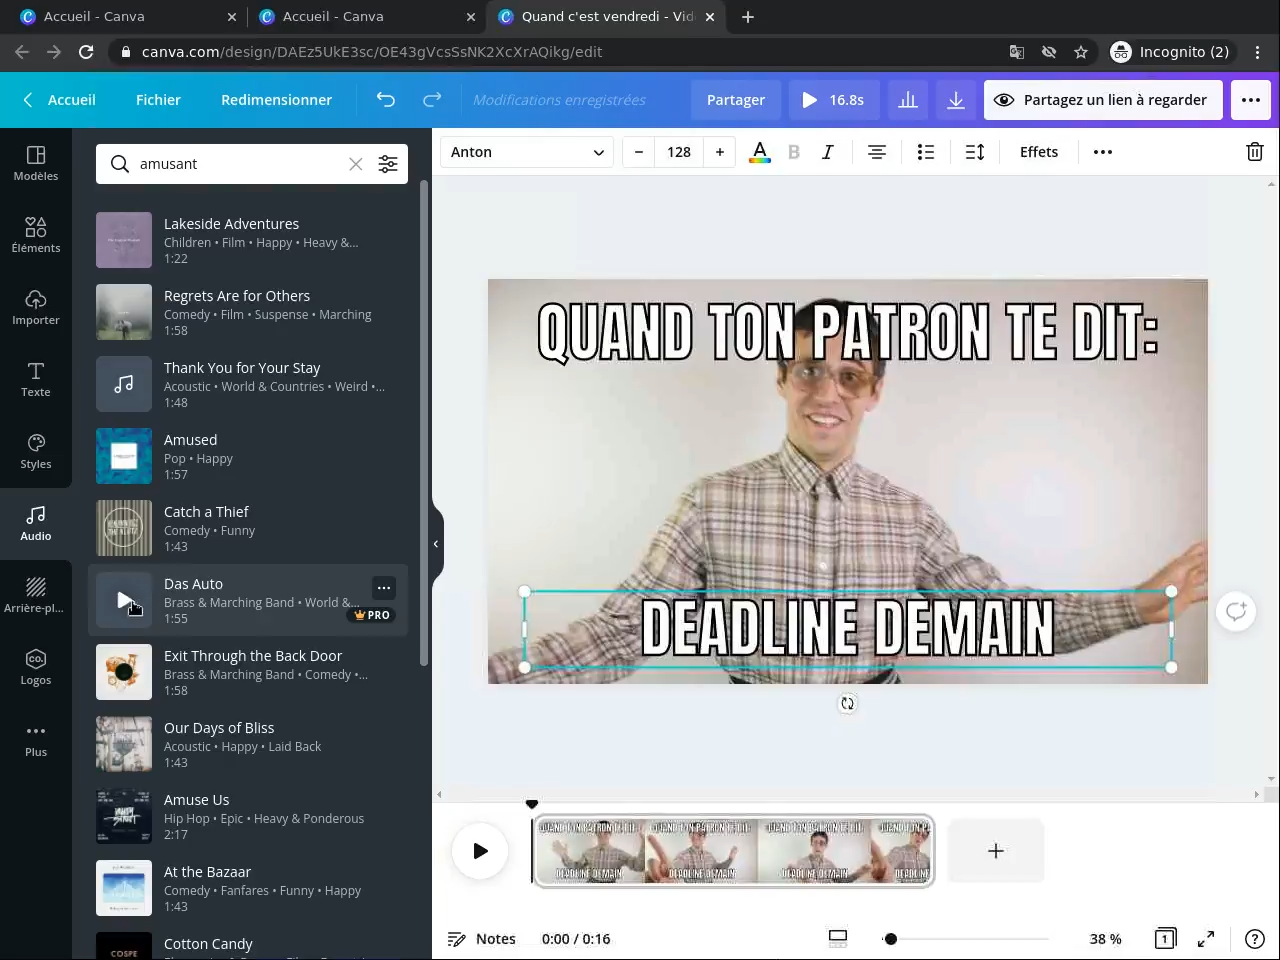Open the Notes panel
This screenshot has width=1280, height=960.
[482, 939]
